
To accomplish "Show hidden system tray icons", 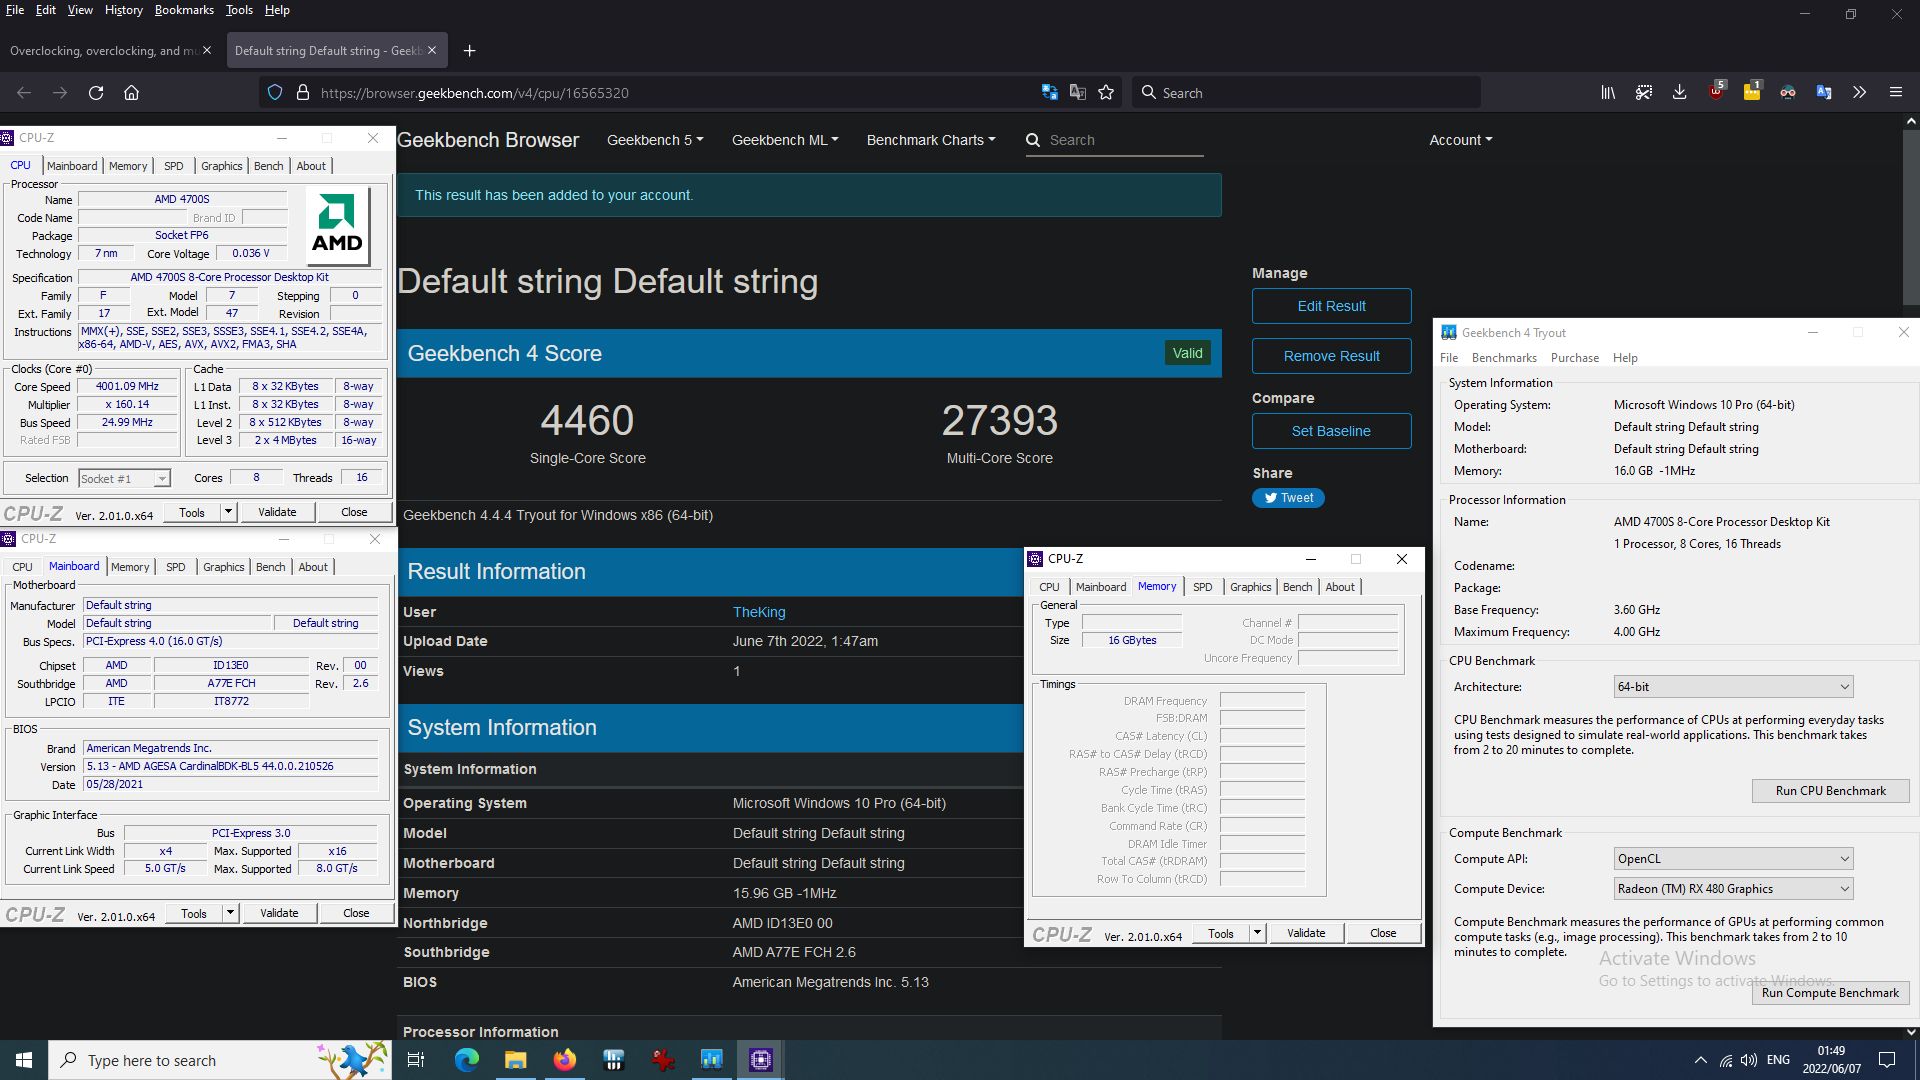I will point(1700,1060).
